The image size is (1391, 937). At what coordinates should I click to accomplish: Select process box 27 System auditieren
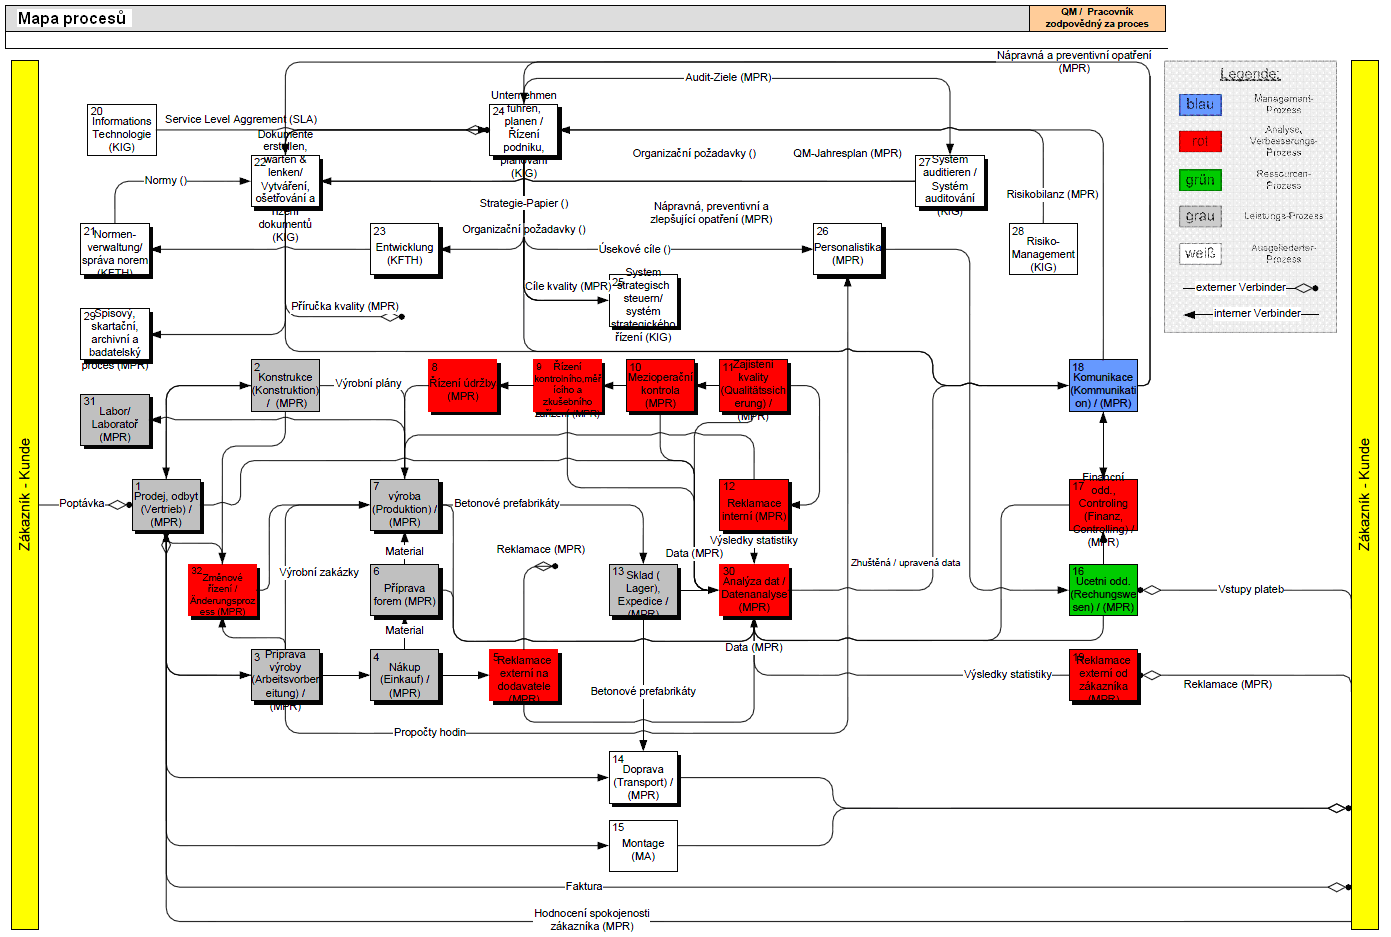click(950, 180)
